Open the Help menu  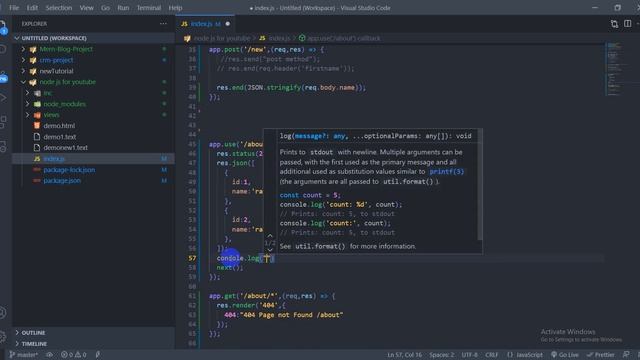pyautogui.click(x=176, y=8)
